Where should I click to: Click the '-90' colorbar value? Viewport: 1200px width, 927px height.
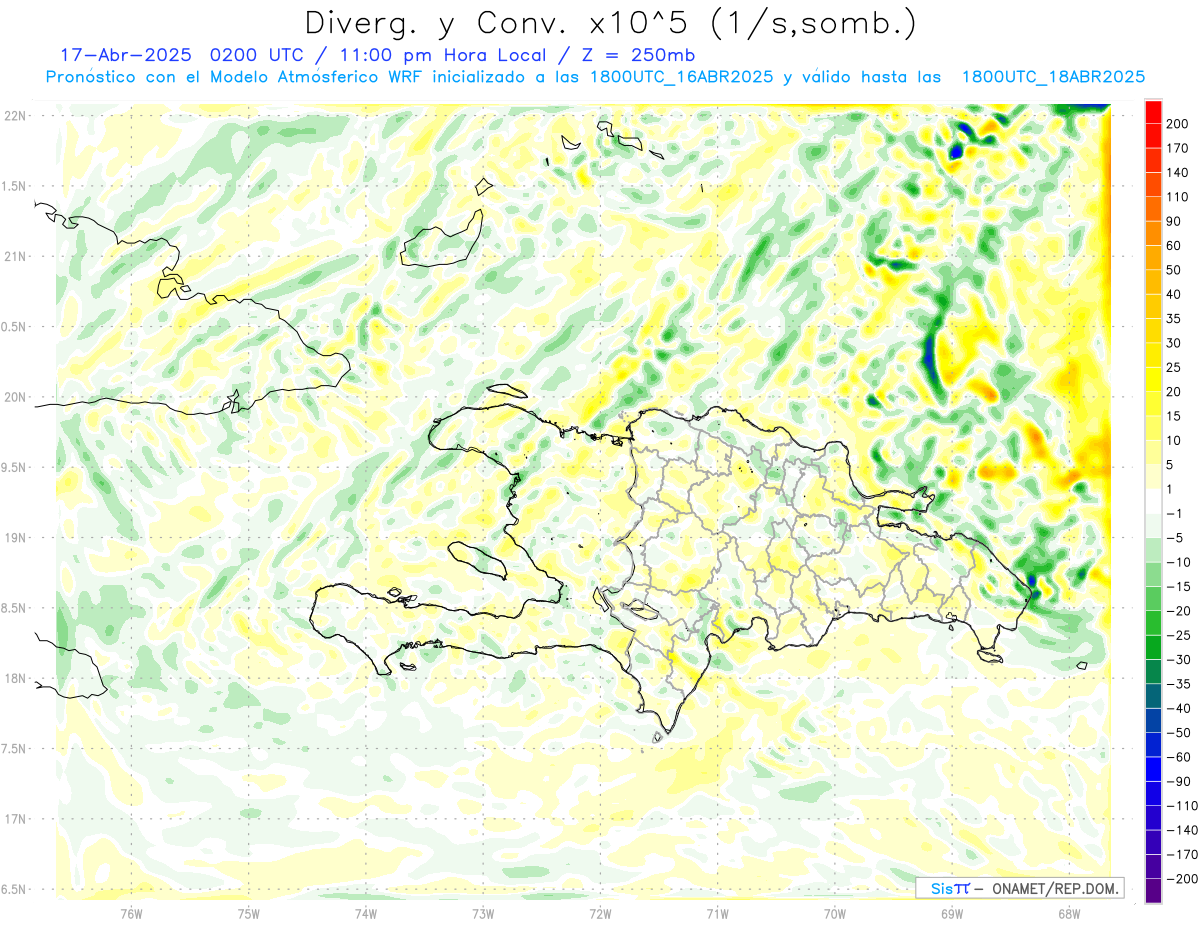[x=1179, y=781]
